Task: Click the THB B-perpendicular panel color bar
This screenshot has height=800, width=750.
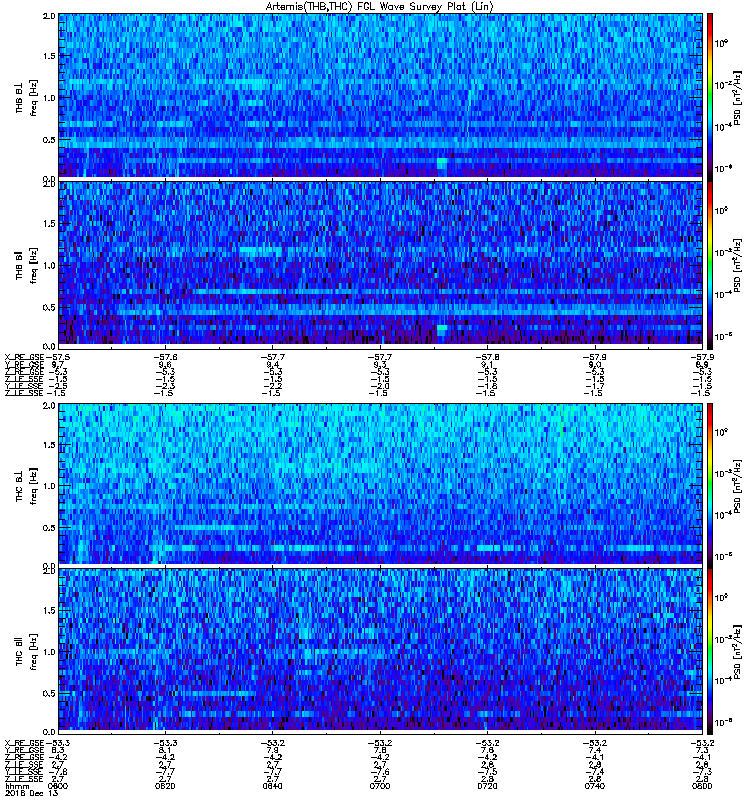Action: tap(710, 95)
